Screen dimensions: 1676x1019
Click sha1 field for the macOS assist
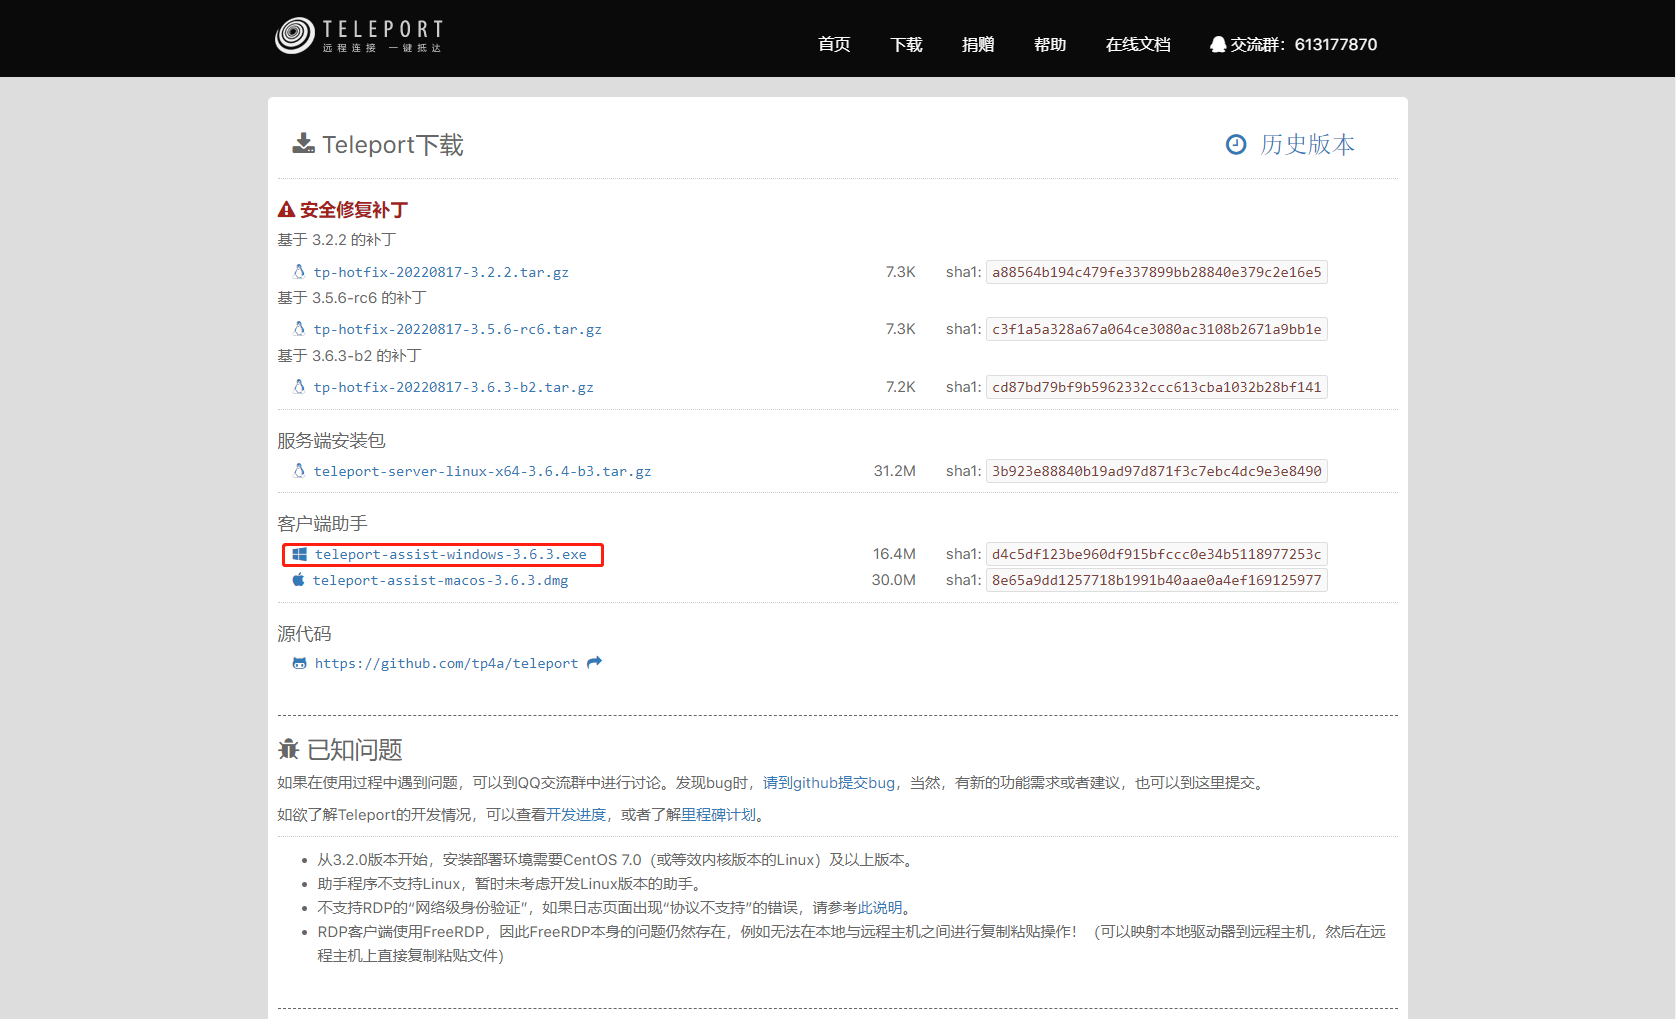[1157, 580]
